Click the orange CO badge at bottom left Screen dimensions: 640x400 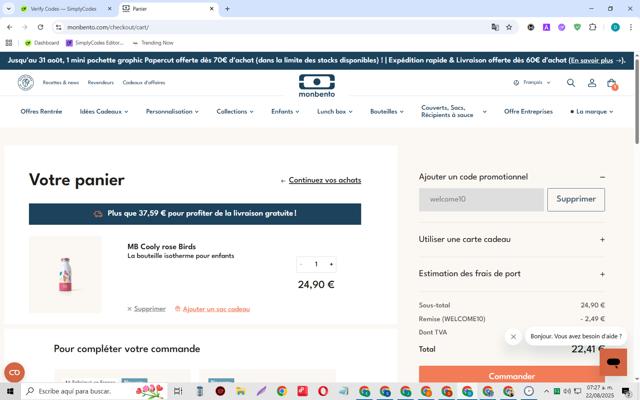click(x=14, y=372)
